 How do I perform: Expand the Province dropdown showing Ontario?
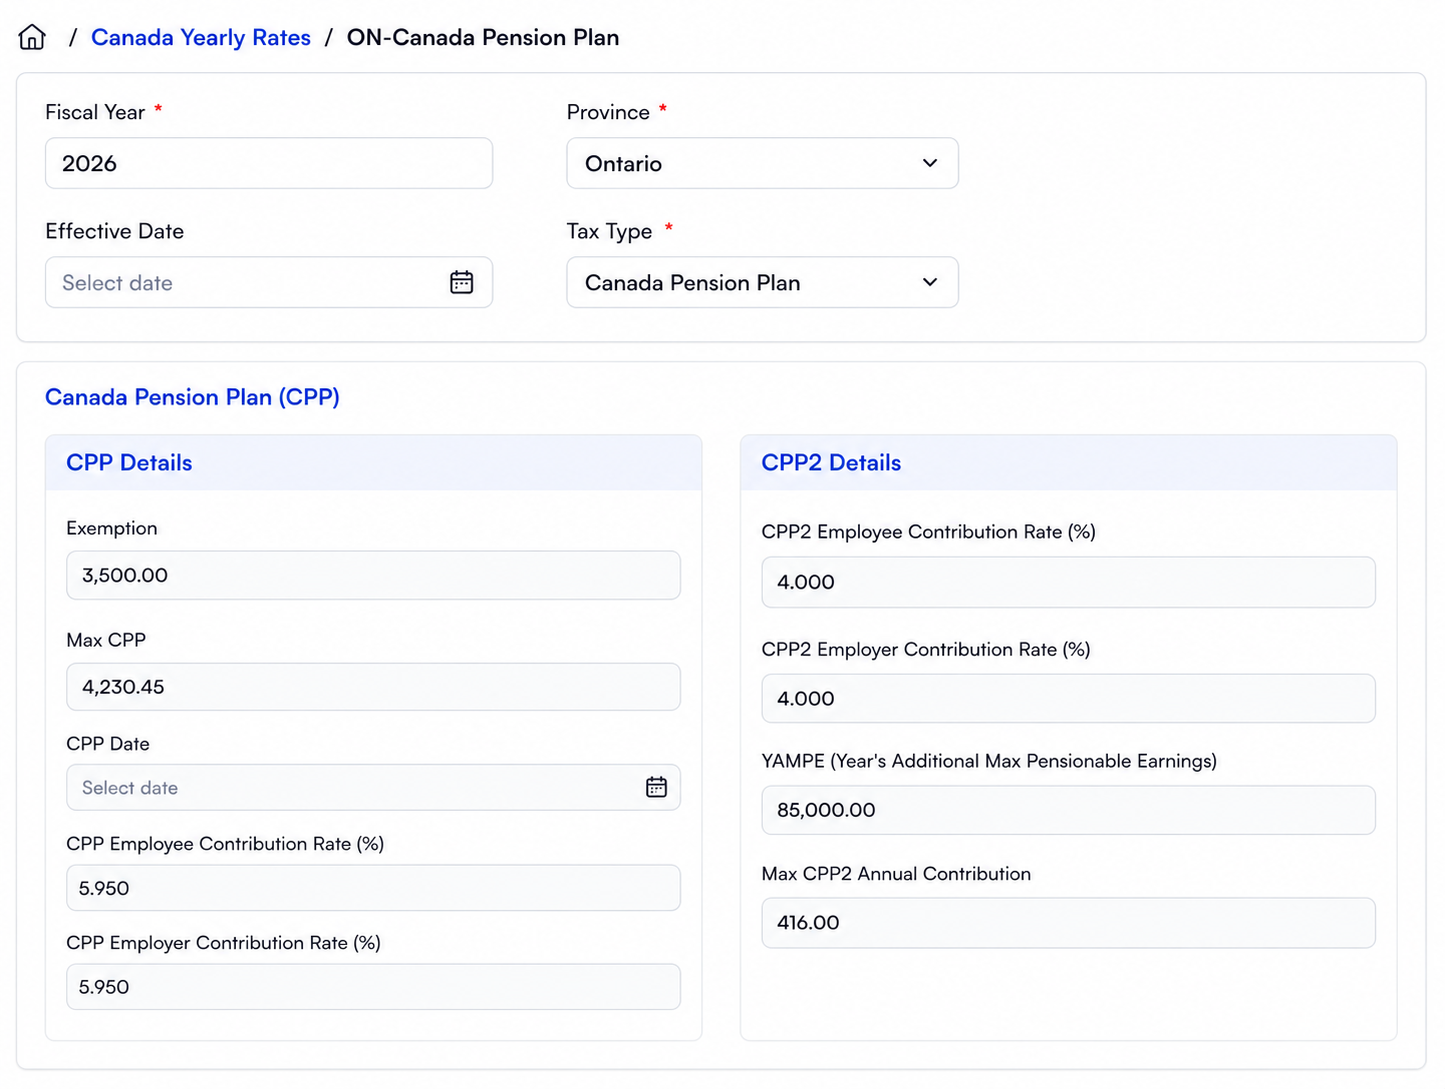(x=762, y=163)
